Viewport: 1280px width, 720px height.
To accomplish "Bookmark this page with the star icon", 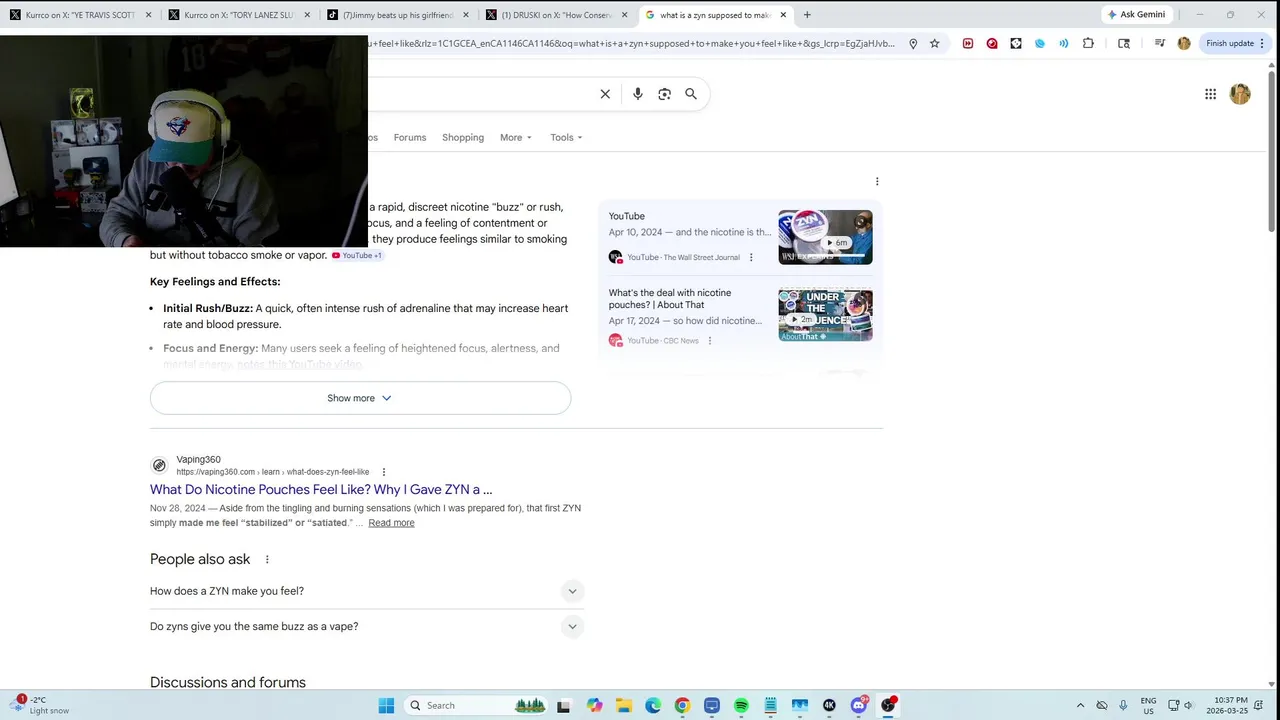I will [x=934, y=44].
